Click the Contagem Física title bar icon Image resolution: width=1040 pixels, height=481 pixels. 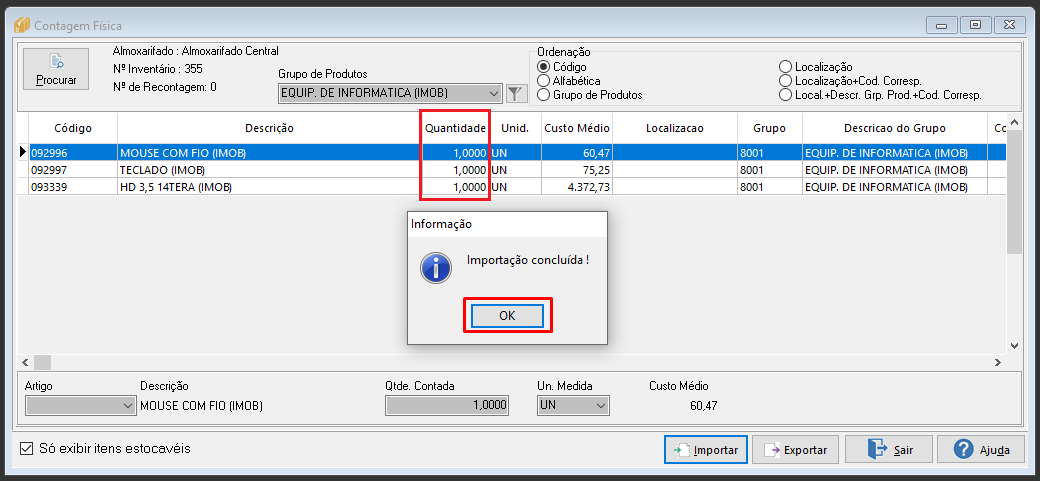23,26
